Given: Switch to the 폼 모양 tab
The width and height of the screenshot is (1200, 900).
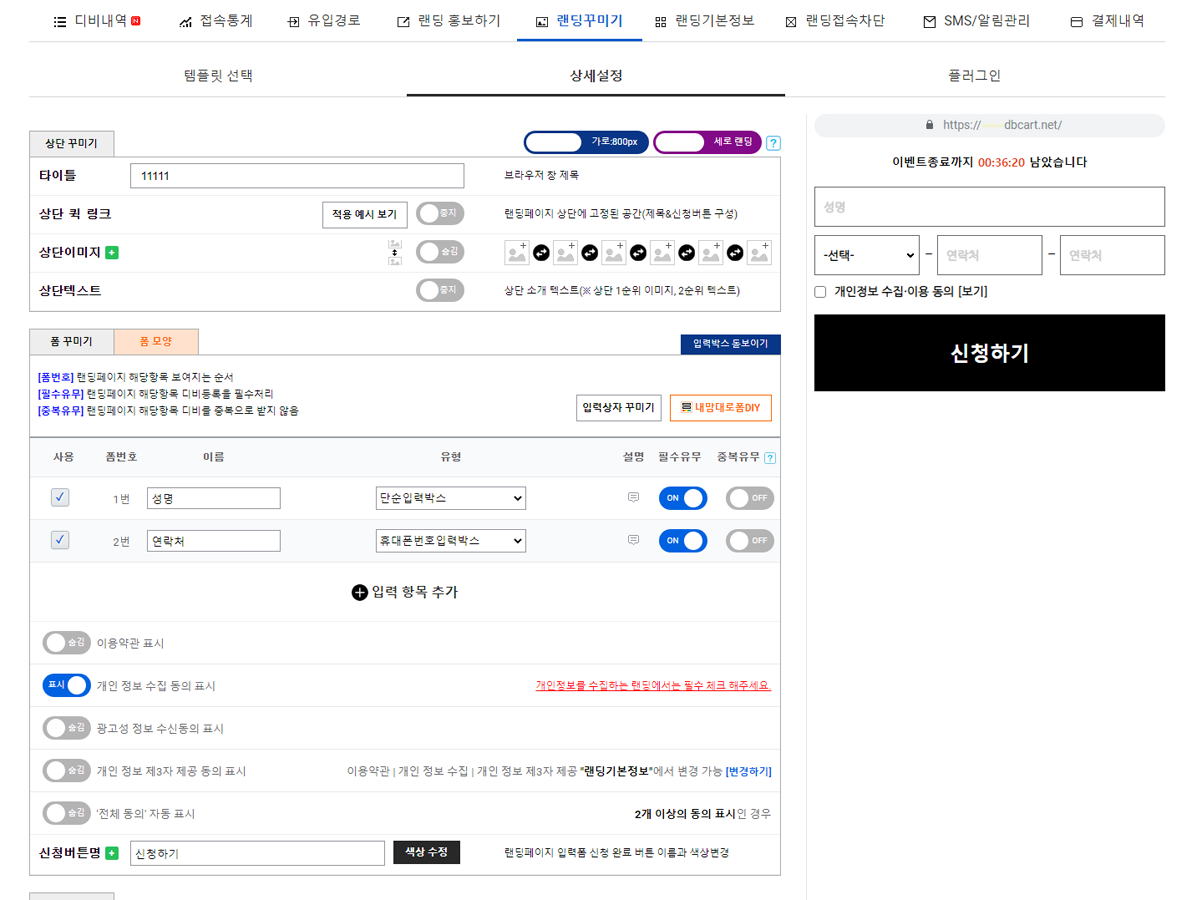Looking at the screenshot, I should (x=156, y=342).
